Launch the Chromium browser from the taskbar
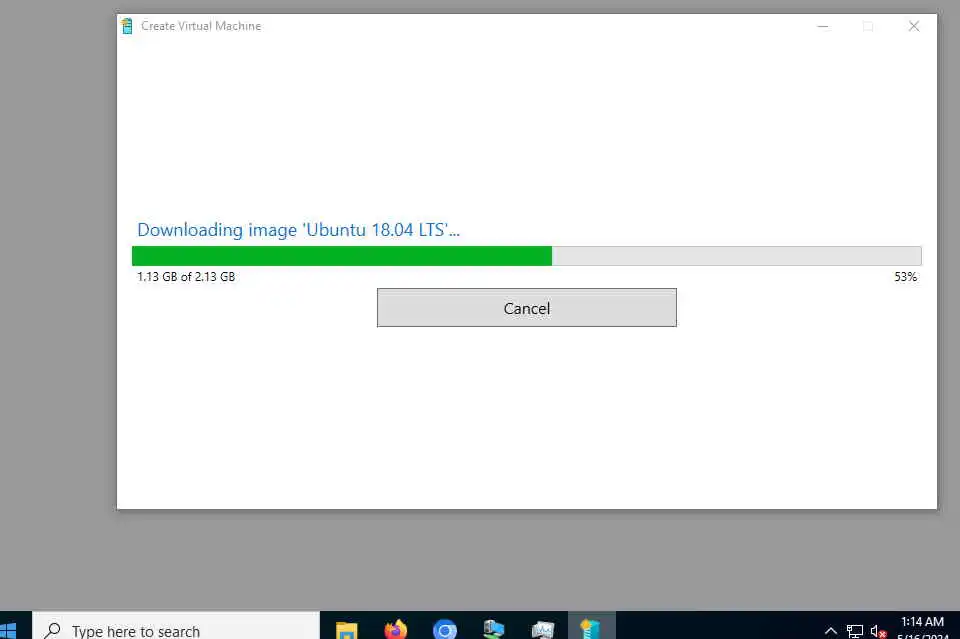 (444, 629)
